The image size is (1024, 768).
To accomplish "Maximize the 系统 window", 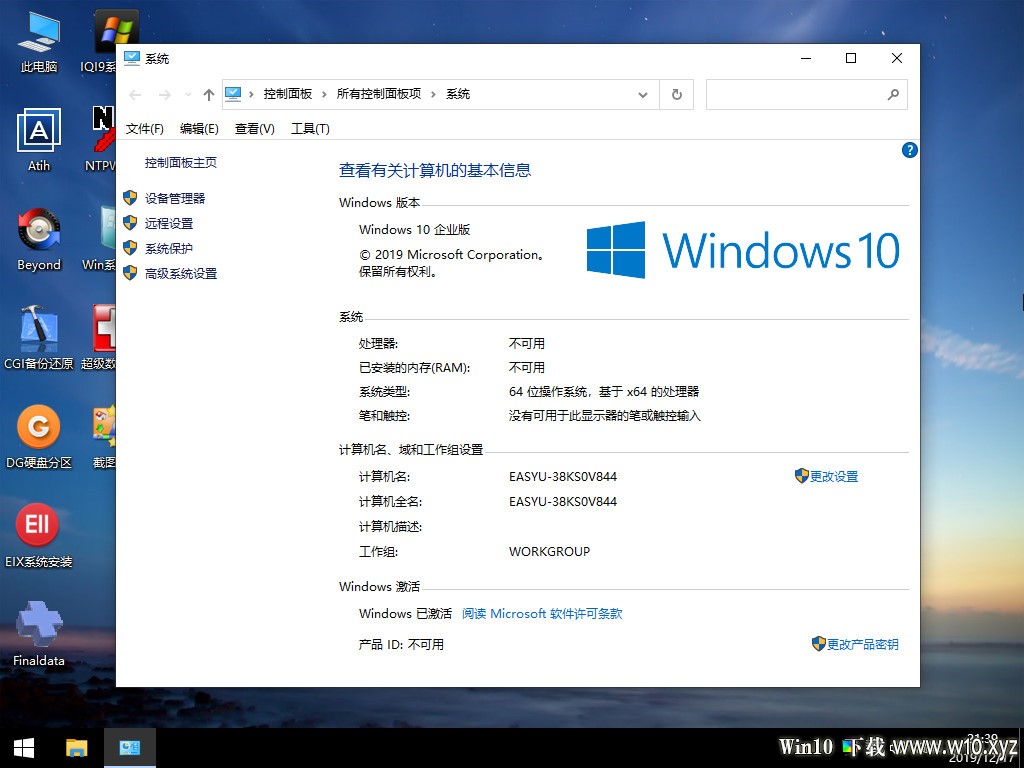I will (851, 58).
